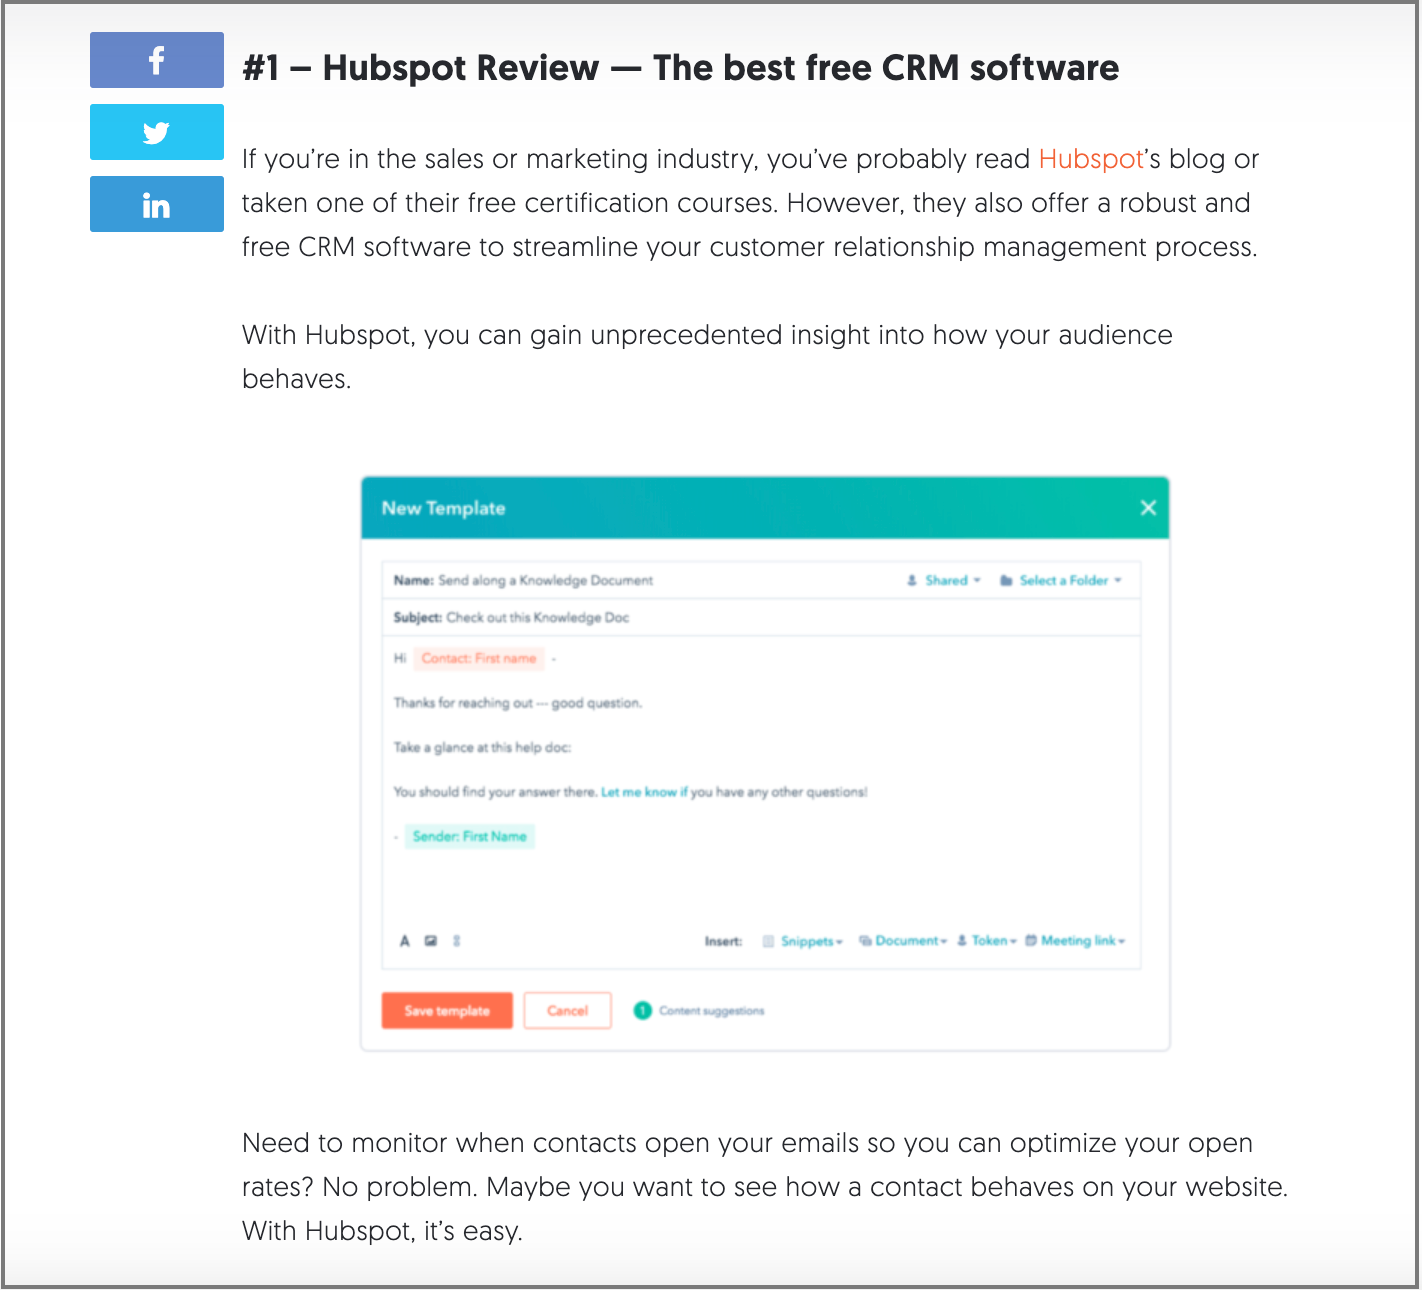Open the Hubspot hyperlink in the paragraph

click(x=1090, y=159)
